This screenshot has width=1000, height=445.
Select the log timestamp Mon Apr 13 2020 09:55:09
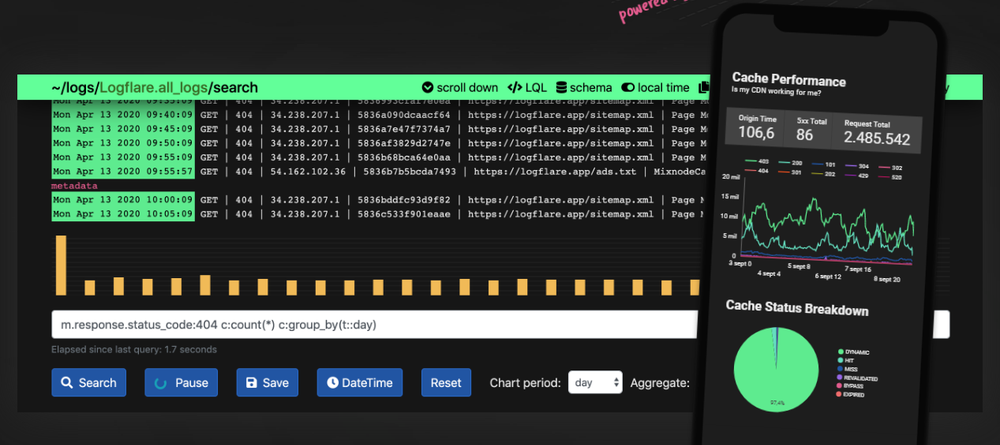(x=122, y=157)
